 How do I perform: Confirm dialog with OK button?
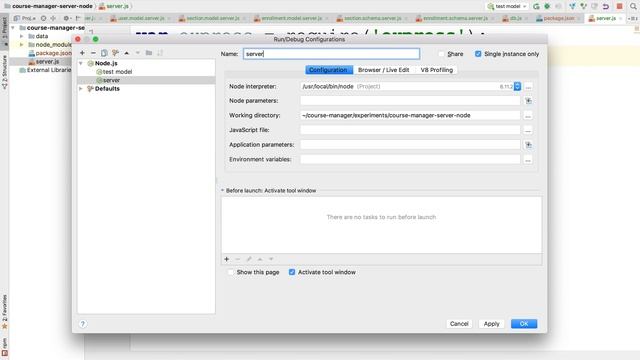(524, 324)
